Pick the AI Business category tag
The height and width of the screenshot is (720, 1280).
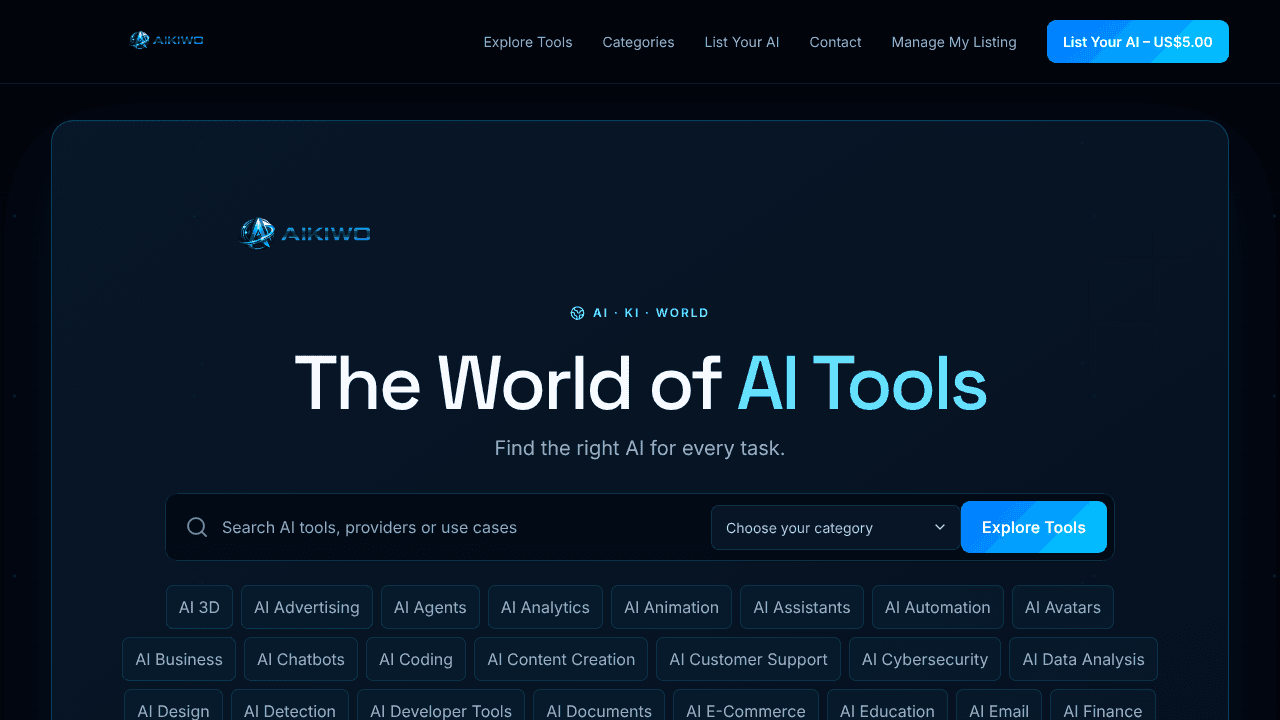179,659
